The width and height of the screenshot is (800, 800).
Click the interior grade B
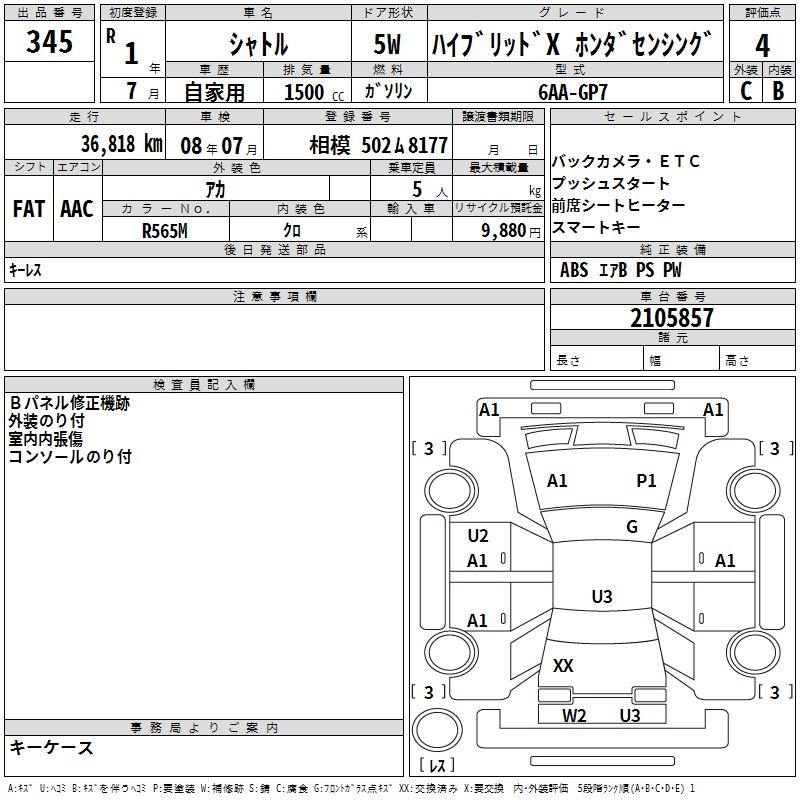[778, 91]
